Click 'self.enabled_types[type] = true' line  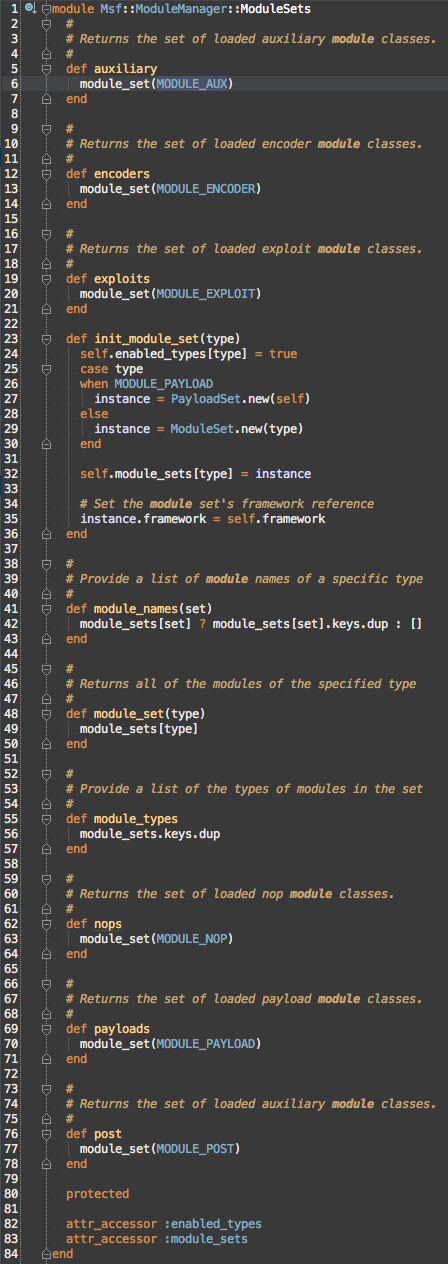coord(188,354)
